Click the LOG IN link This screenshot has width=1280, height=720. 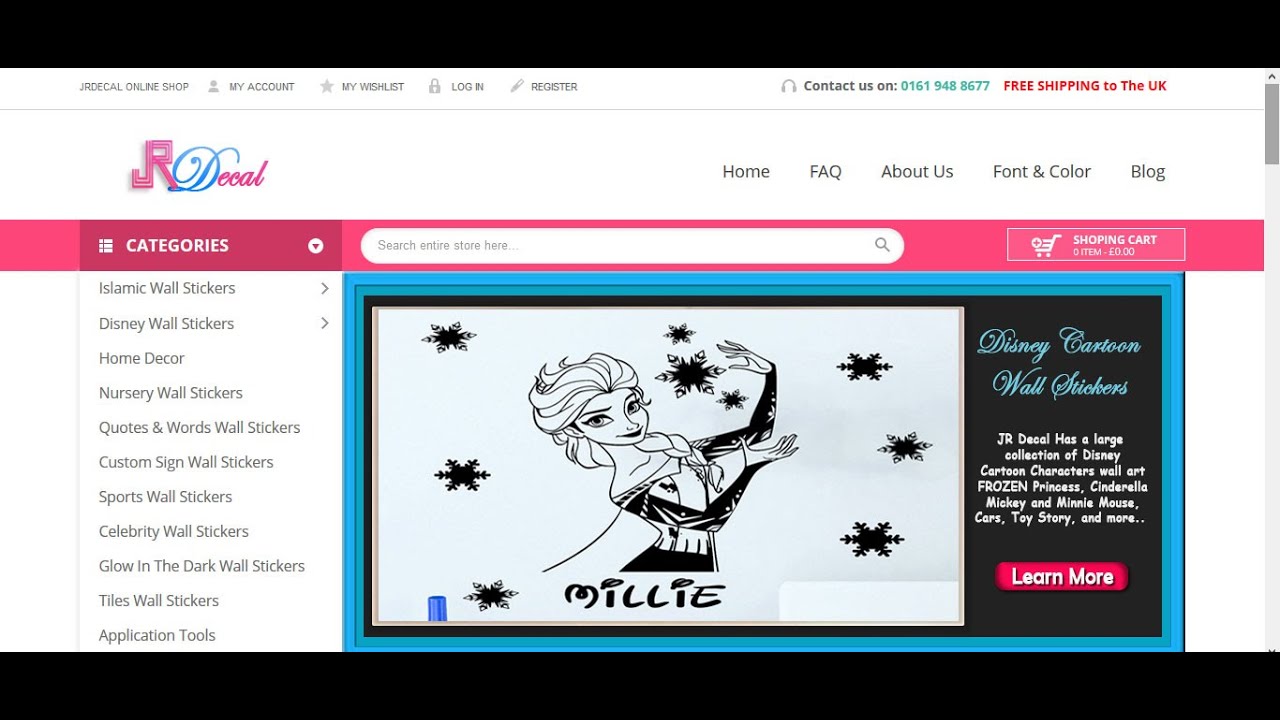tap(467, 87)
